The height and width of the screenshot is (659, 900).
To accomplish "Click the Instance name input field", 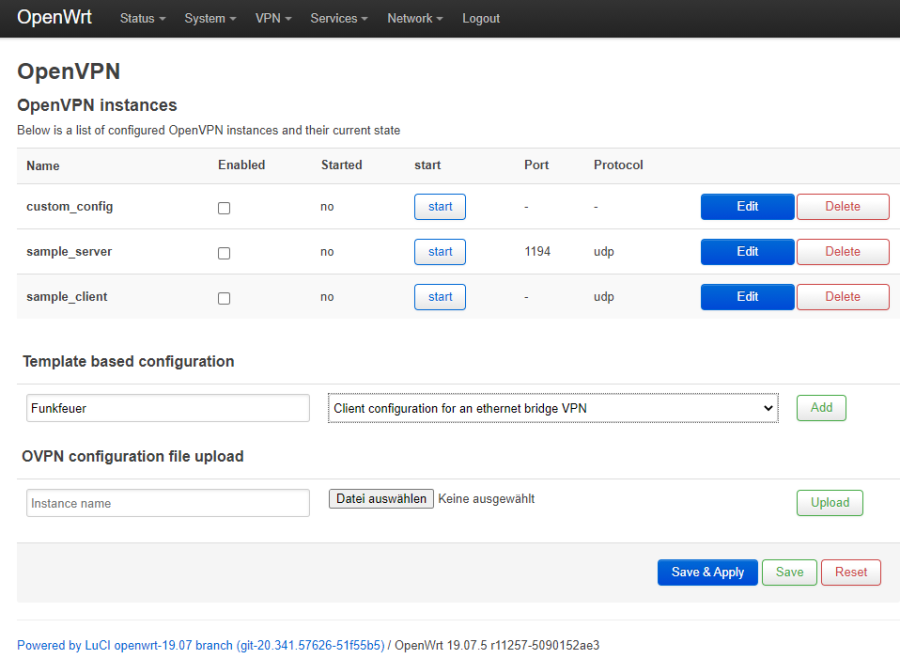I will click(167, 502).
